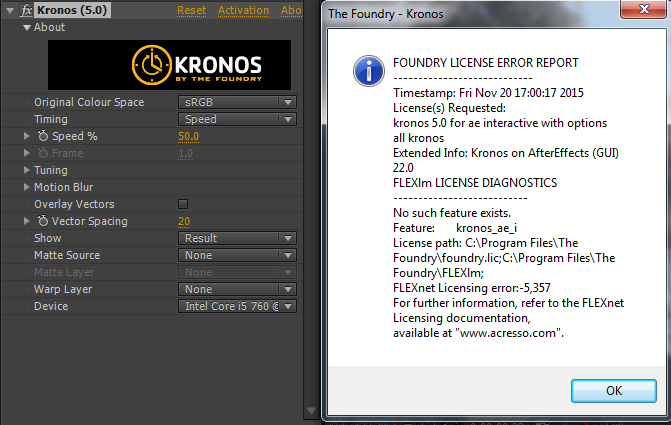Click the Overlay Vectors label
The width and height of the screenshot is (671, 425).
tap(74, 204)
